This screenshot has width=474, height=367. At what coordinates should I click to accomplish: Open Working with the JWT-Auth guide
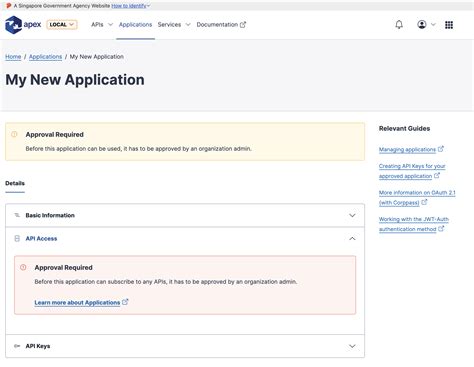(x=414, y=224)
